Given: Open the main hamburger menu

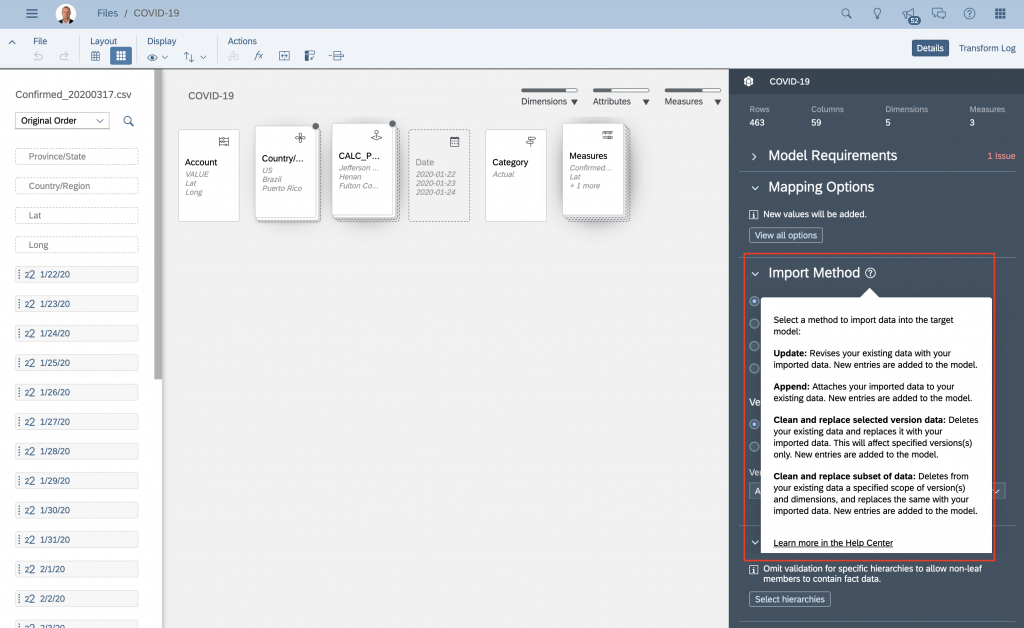Looking at the screenshot, I should (x=31, y=13).
